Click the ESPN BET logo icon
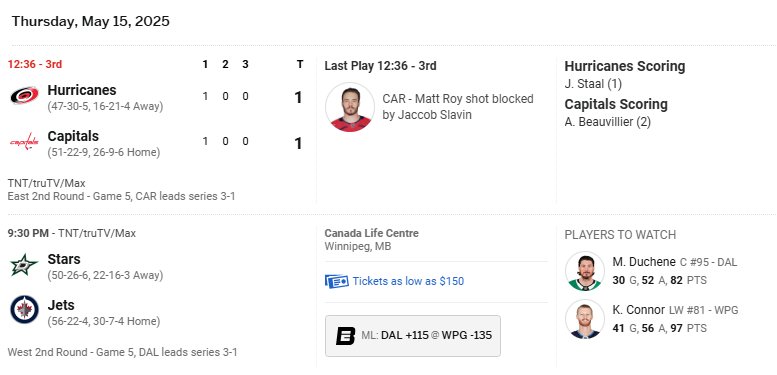Viewport: 777px width, 375px height. (345, 336)
